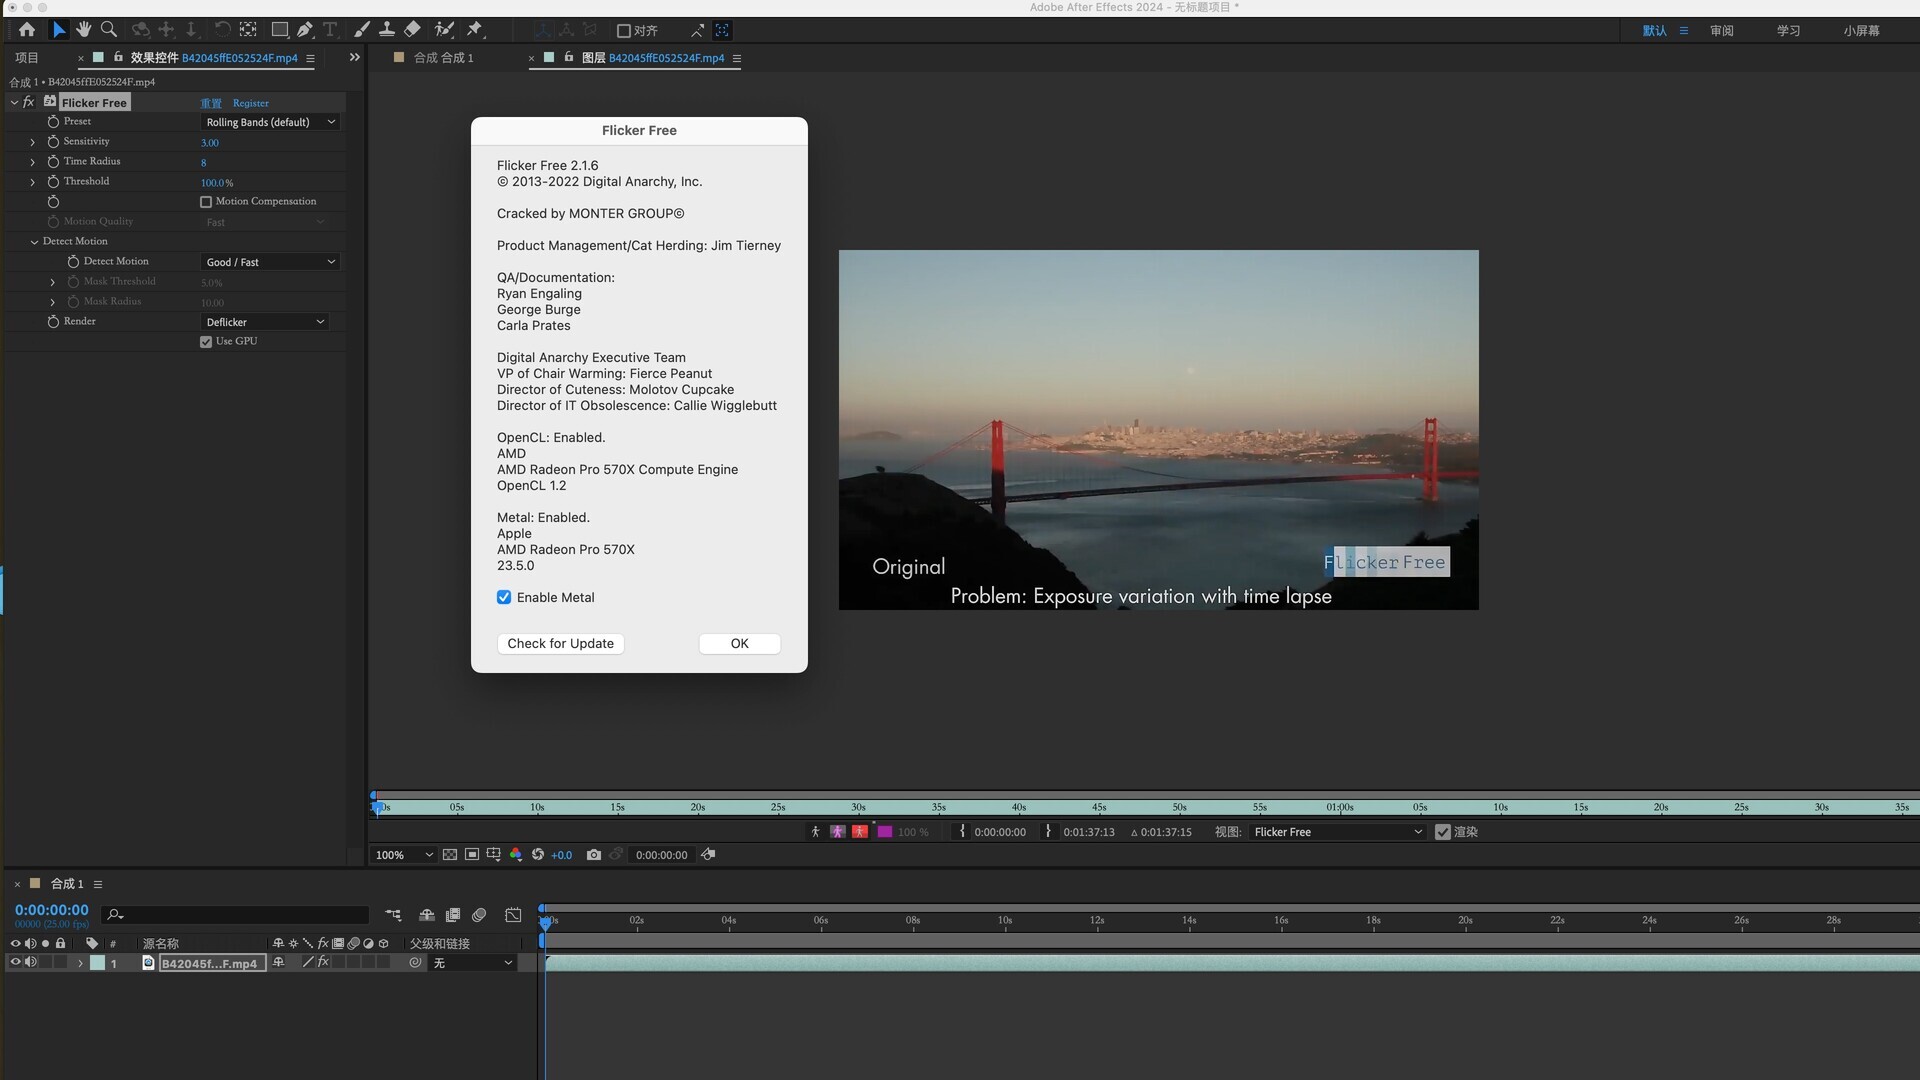Click the layer label color swatch for layer 1
Image resolution: width=1920 pixels, height=1080 pixels.
97,963
